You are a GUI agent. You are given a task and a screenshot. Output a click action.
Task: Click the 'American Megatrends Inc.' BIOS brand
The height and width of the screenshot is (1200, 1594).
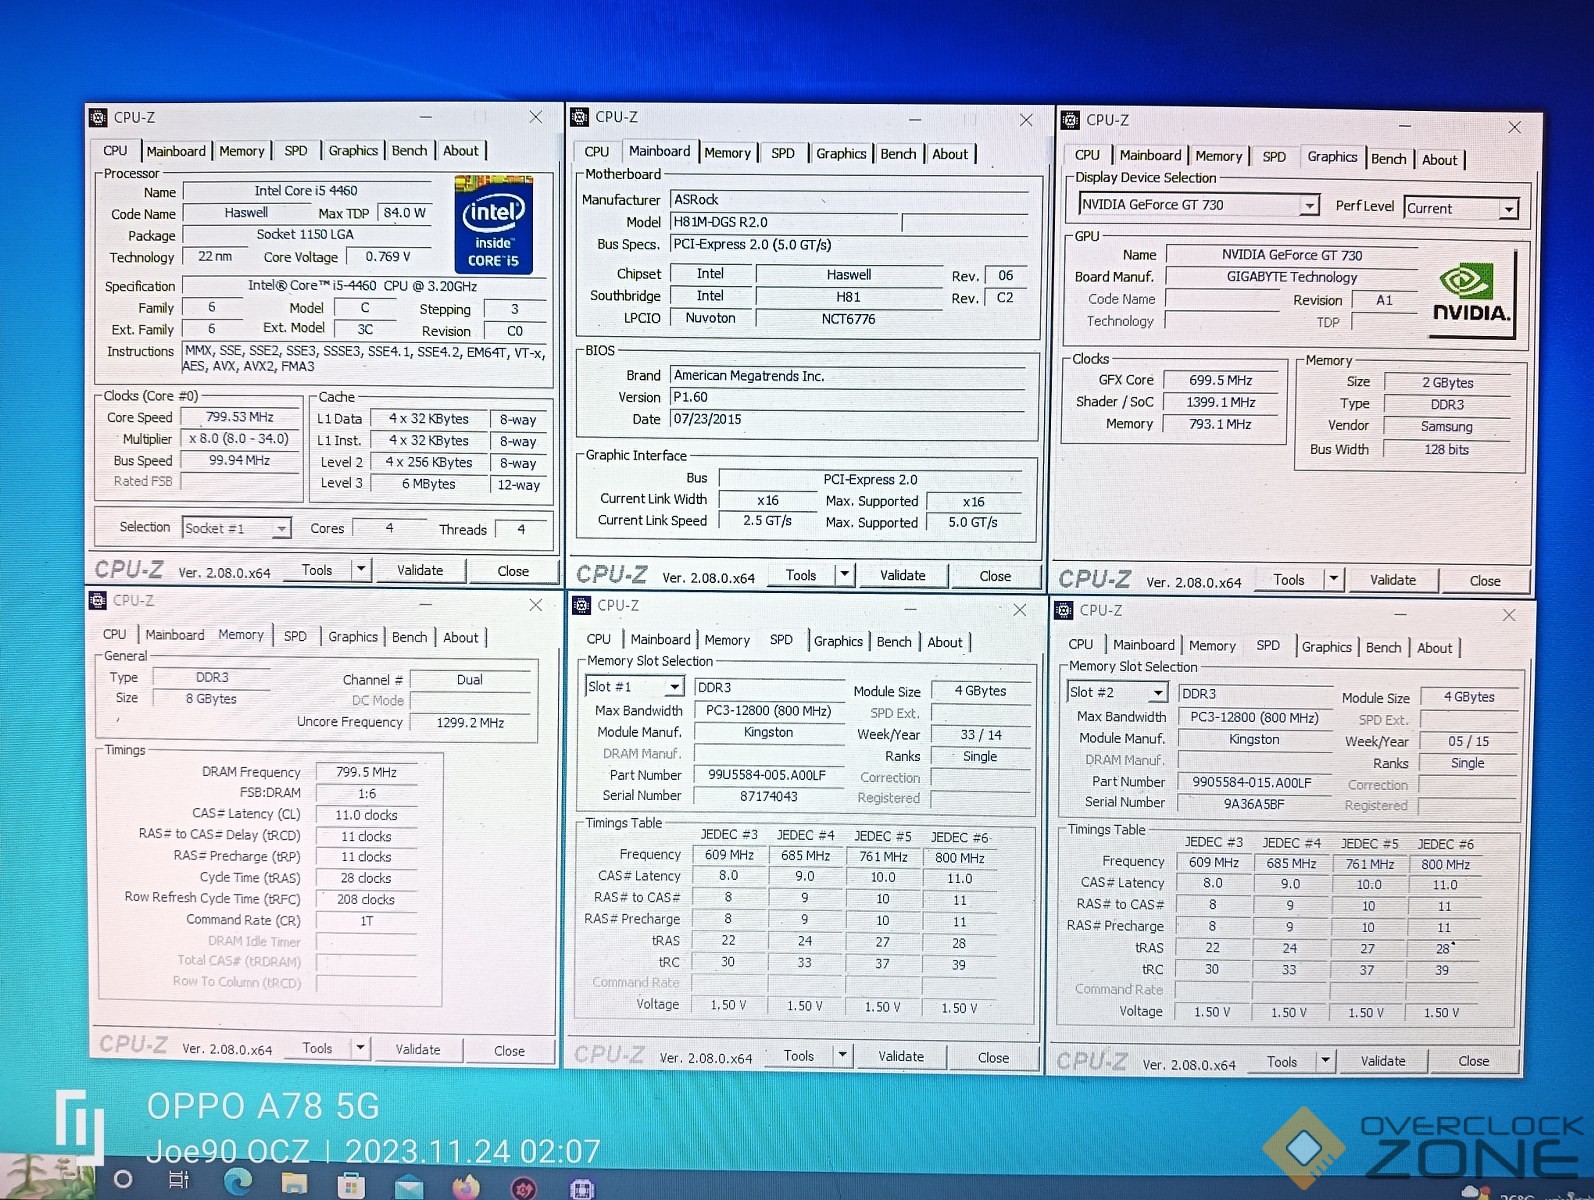point(848,376)
